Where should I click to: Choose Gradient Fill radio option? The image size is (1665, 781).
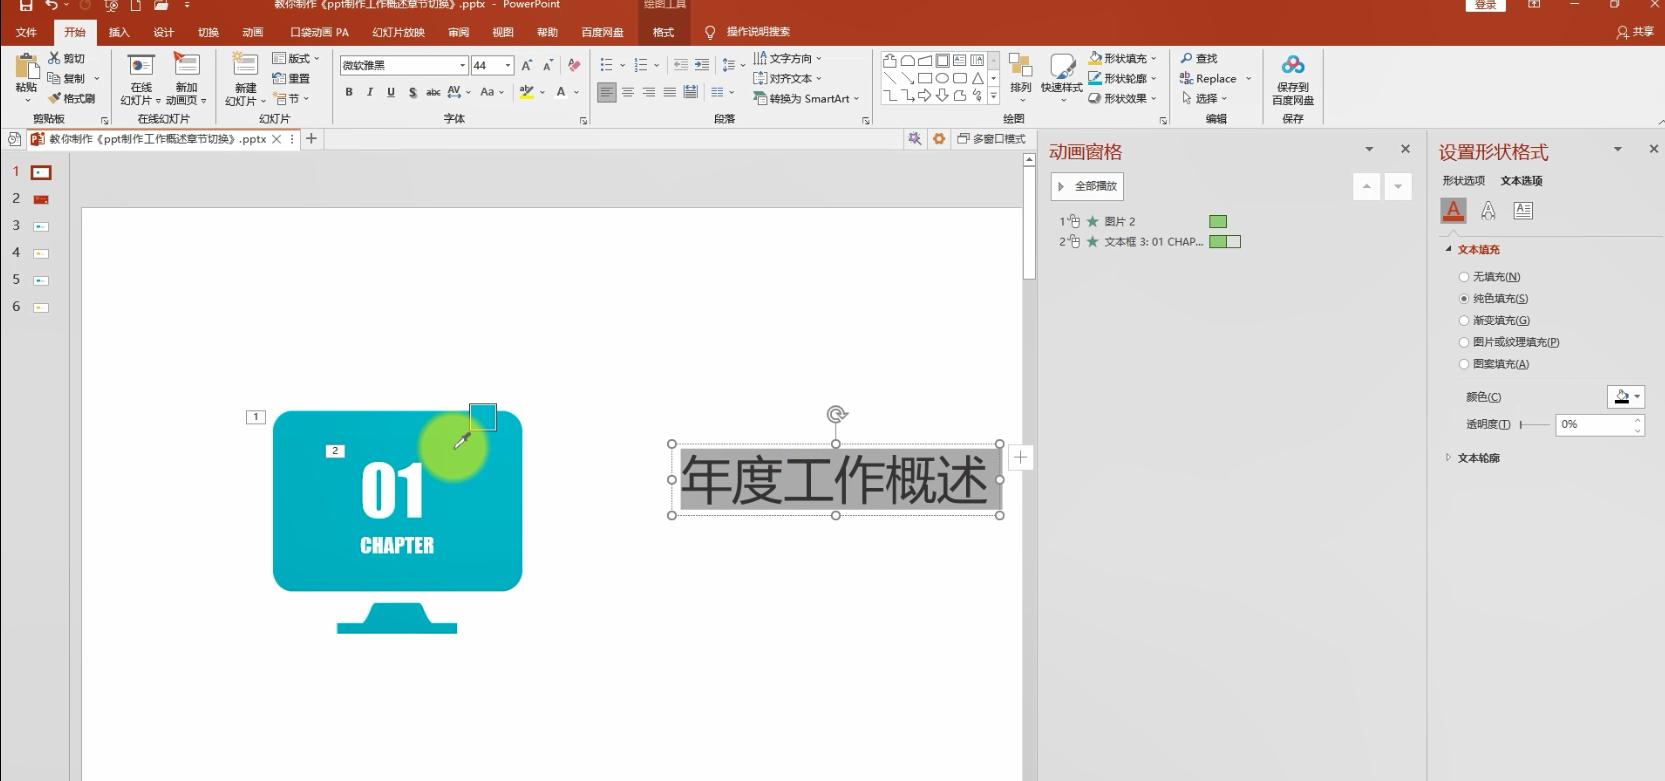(1464, 321)
